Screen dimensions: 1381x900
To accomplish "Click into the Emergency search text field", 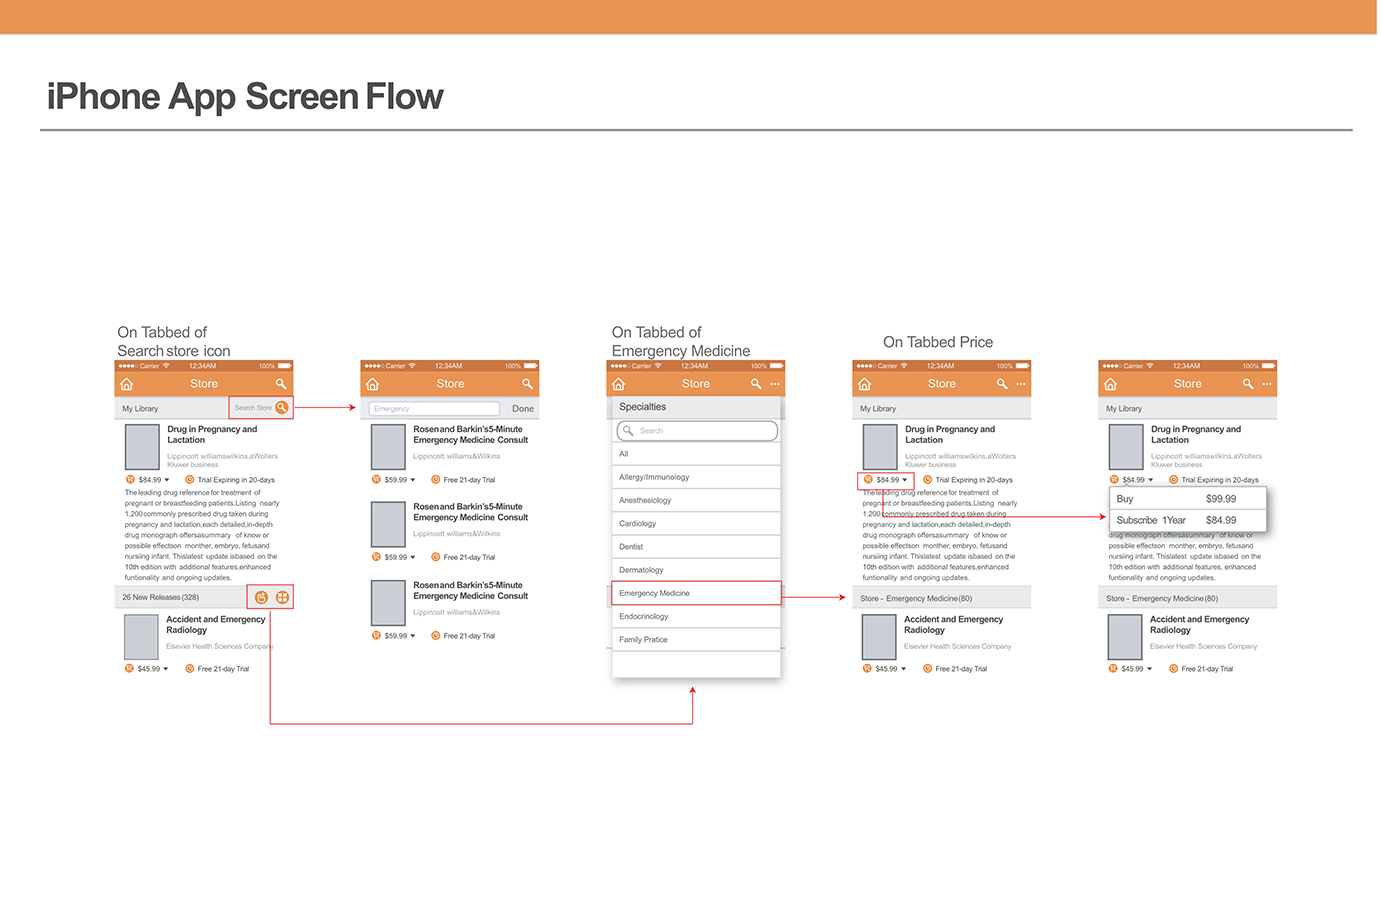I will (x=434, y=409).
